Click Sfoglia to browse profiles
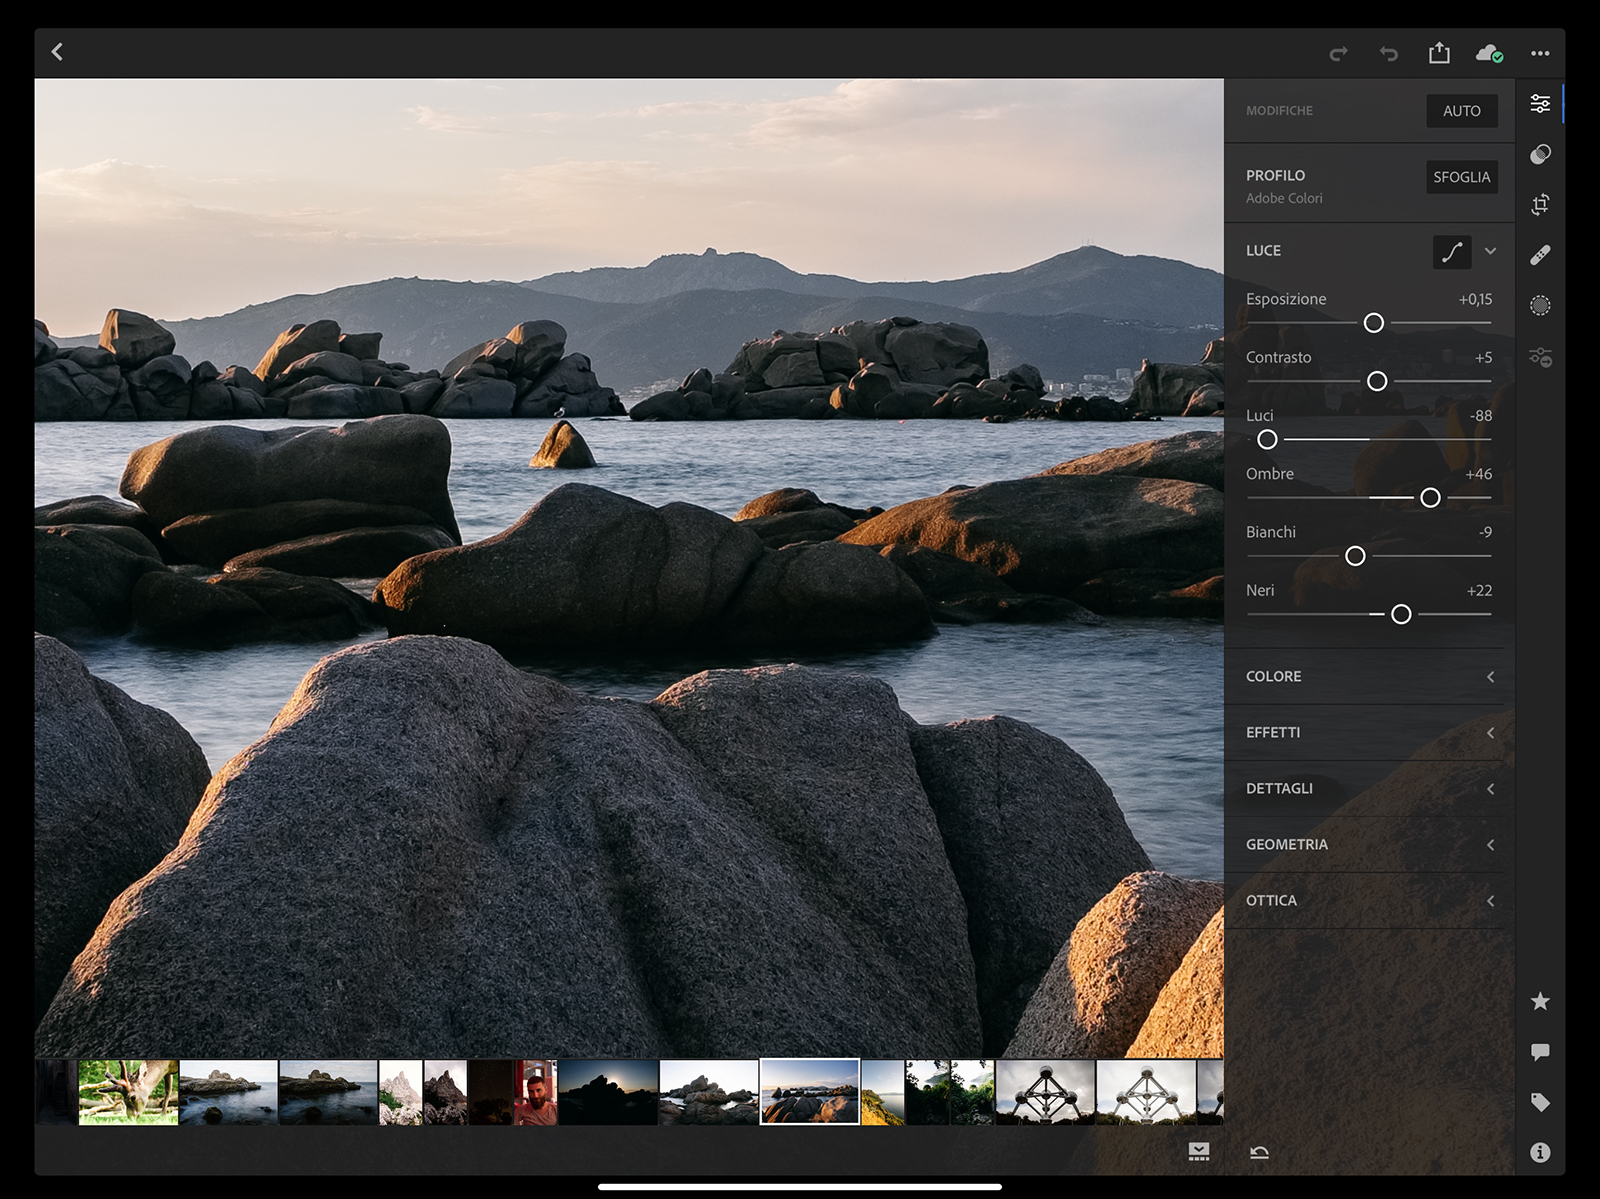Viewport: 1600px width, 1199px height. pyautogui.click(x=1461, y=177)
